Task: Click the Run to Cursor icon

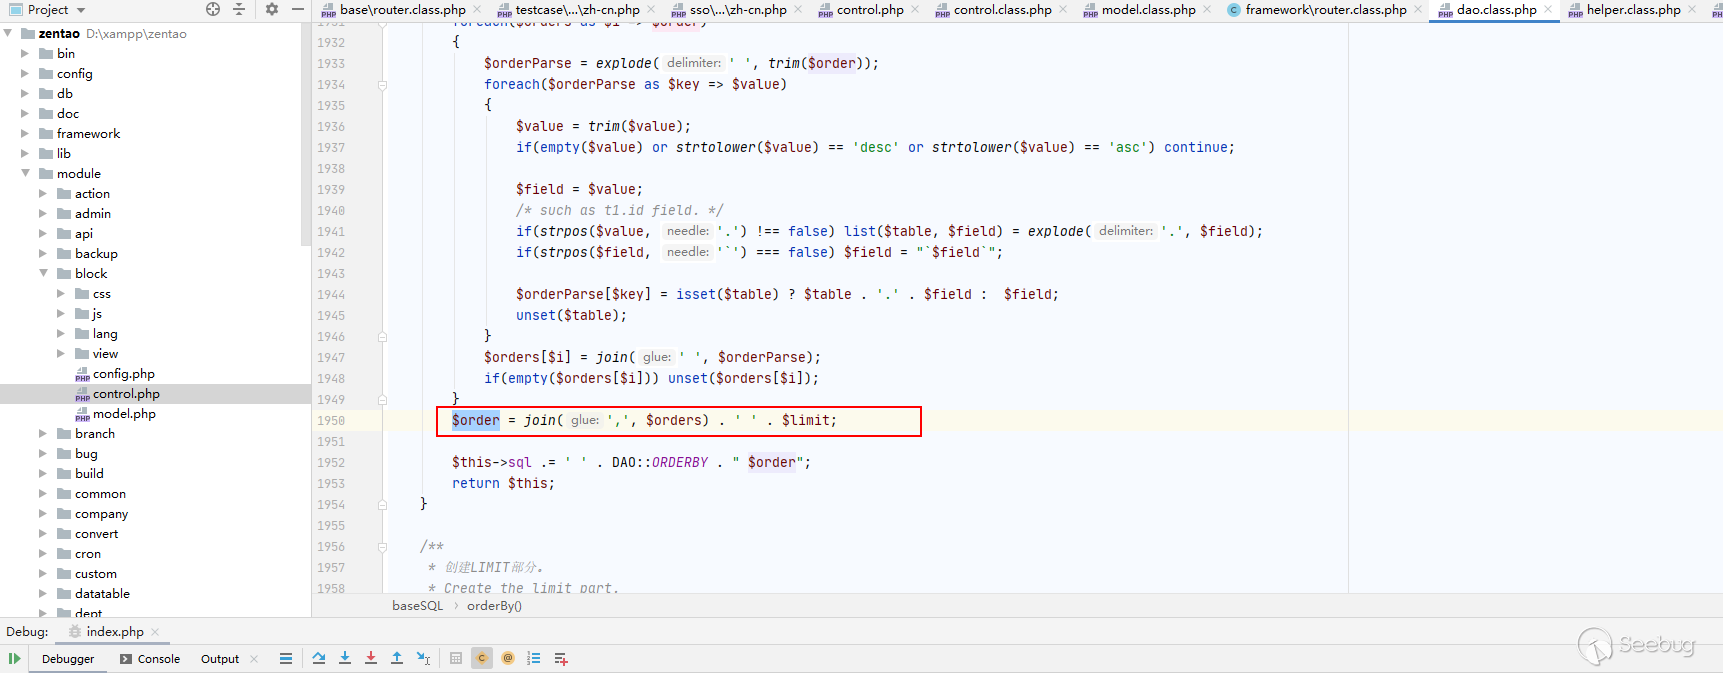Action: point(423,658)
